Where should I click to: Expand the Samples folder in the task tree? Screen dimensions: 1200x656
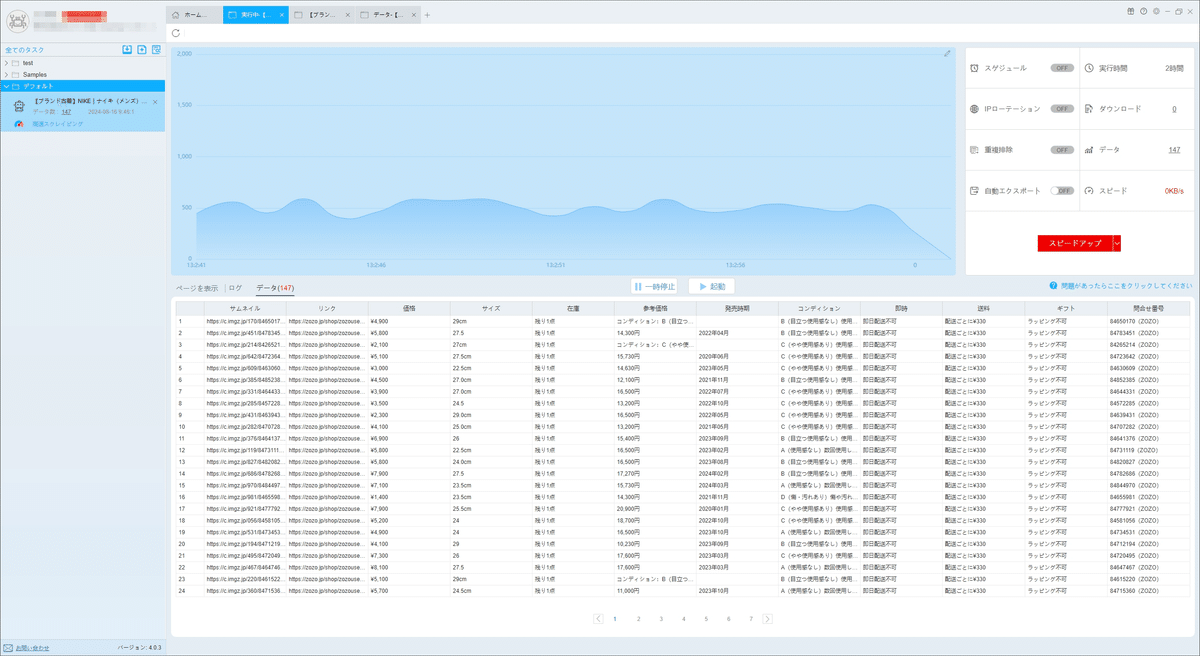[x=6, y=74]
